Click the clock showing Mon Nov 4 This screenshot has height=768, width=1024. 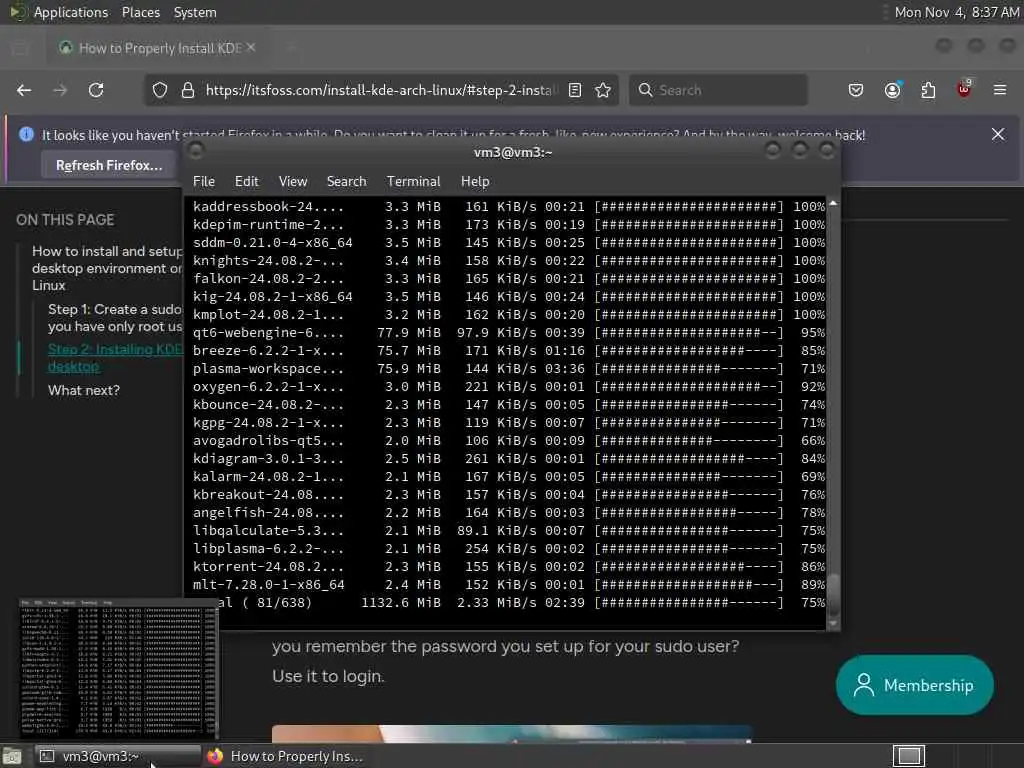coord(957,12)
